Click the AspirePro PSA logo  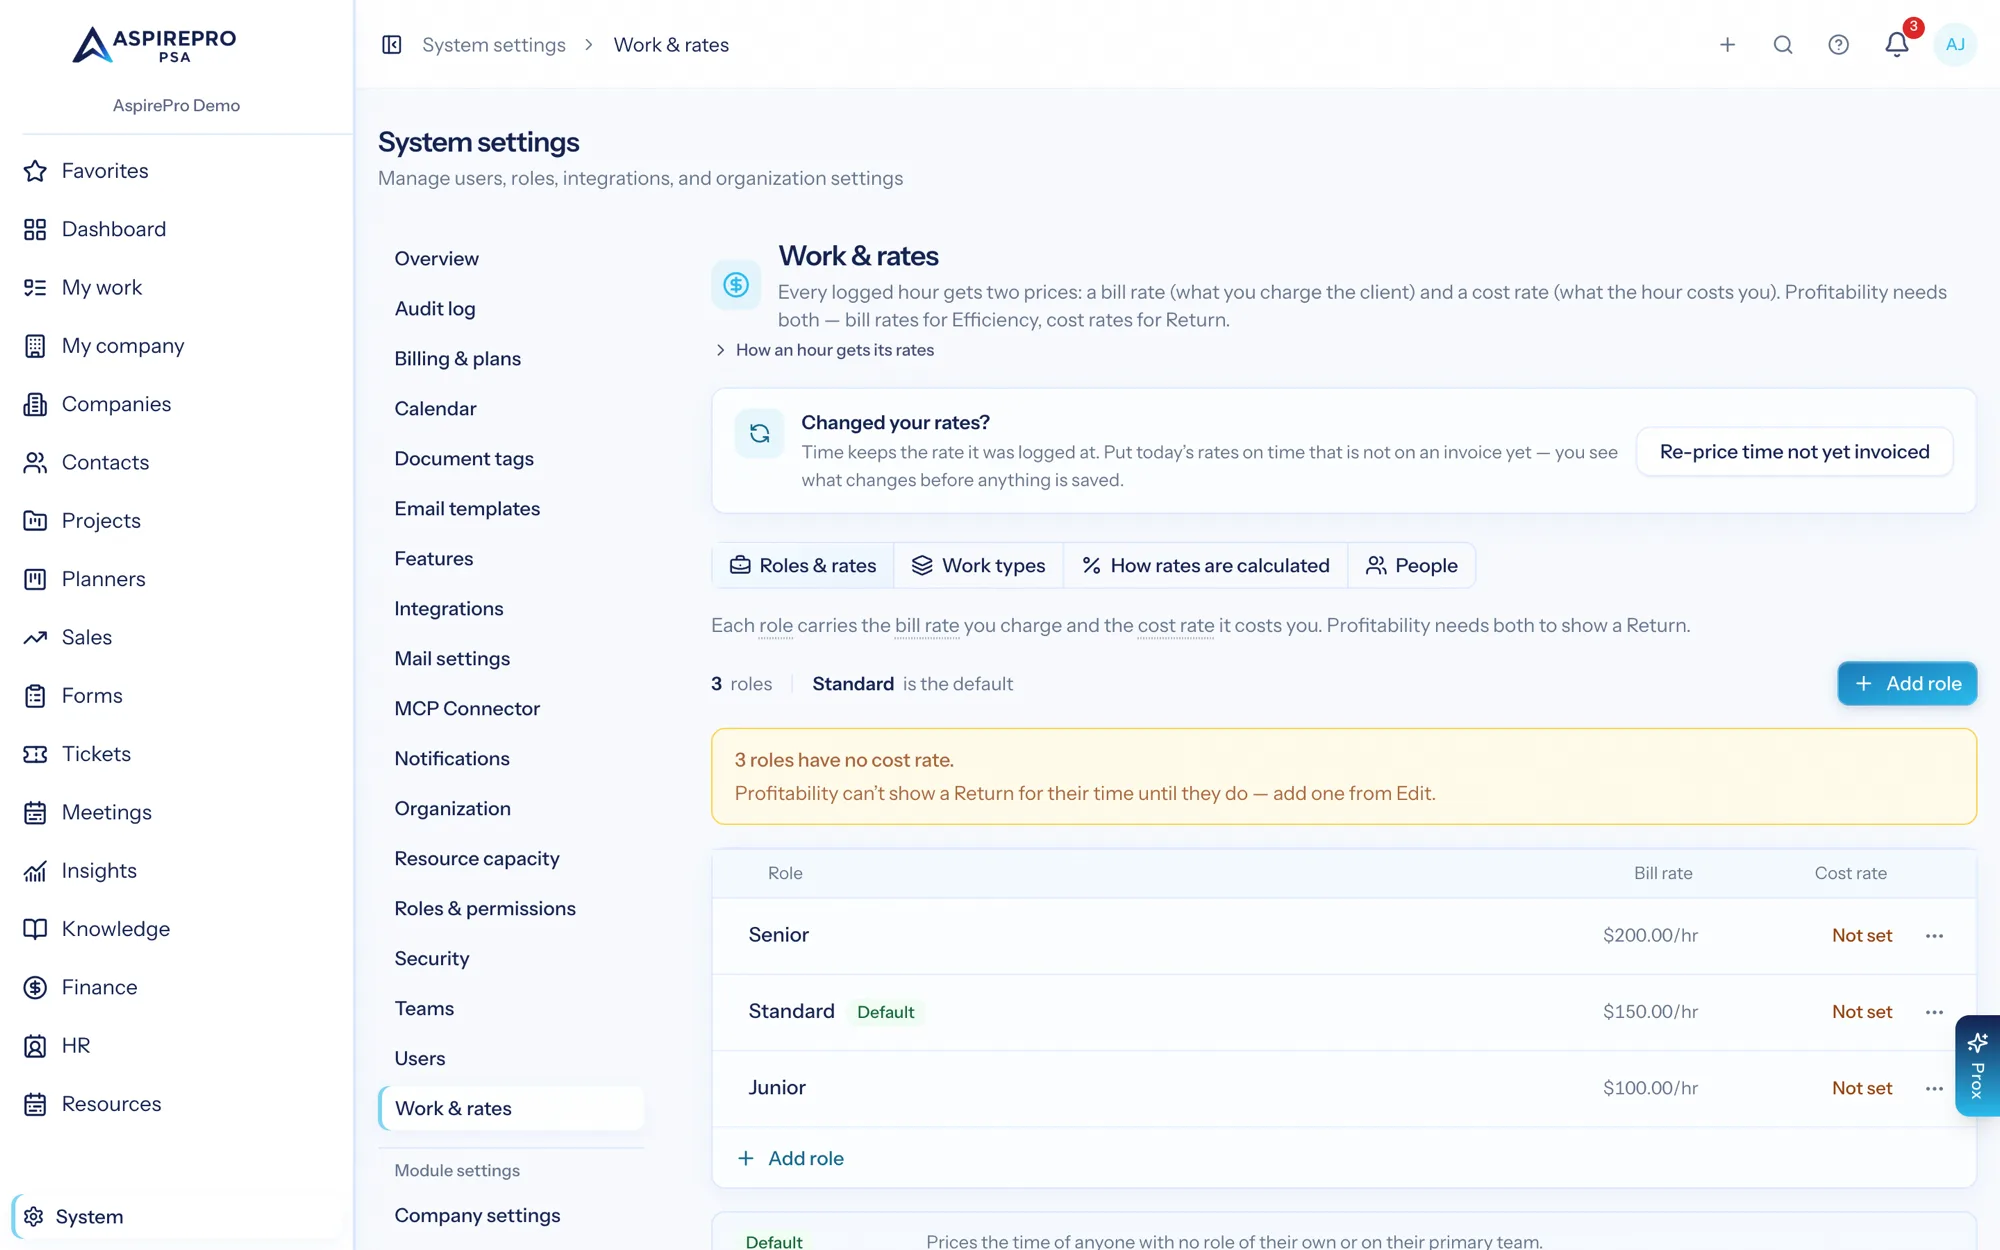[155, 45]
